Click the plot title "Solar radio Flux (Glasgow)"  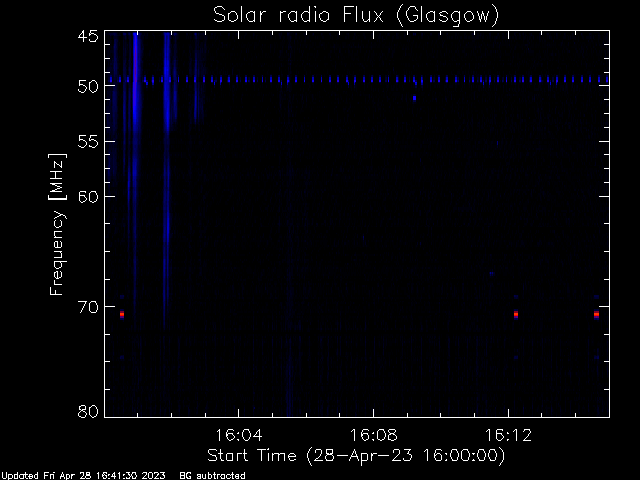[x=356, y=15]
